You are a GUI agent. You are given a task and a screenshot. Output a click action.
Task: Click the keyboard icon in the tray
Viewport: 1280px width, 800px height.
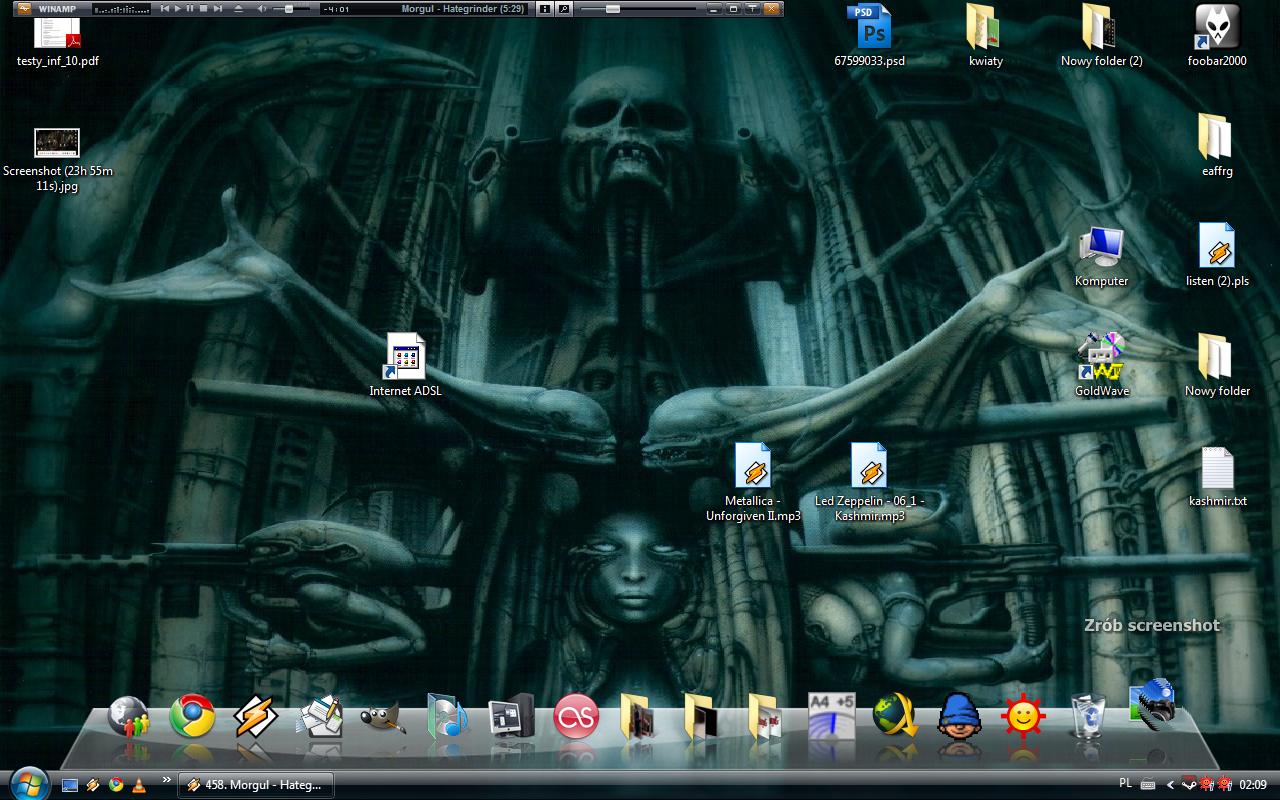click(1148, 785)
